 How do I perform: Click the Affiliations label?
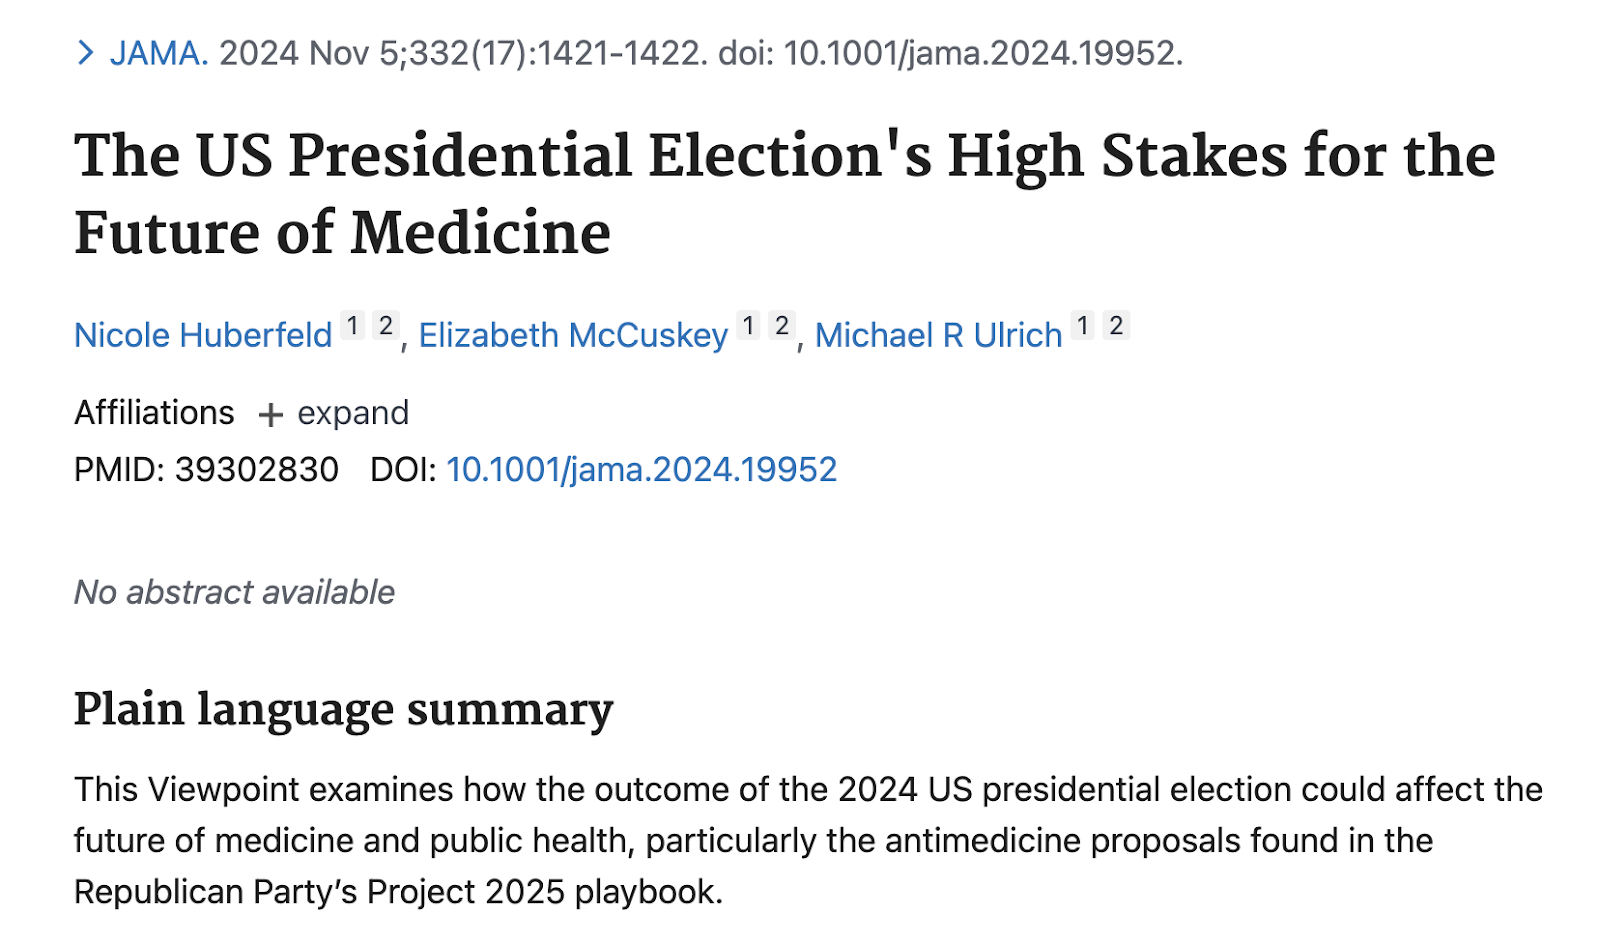(x=154, y=412)
